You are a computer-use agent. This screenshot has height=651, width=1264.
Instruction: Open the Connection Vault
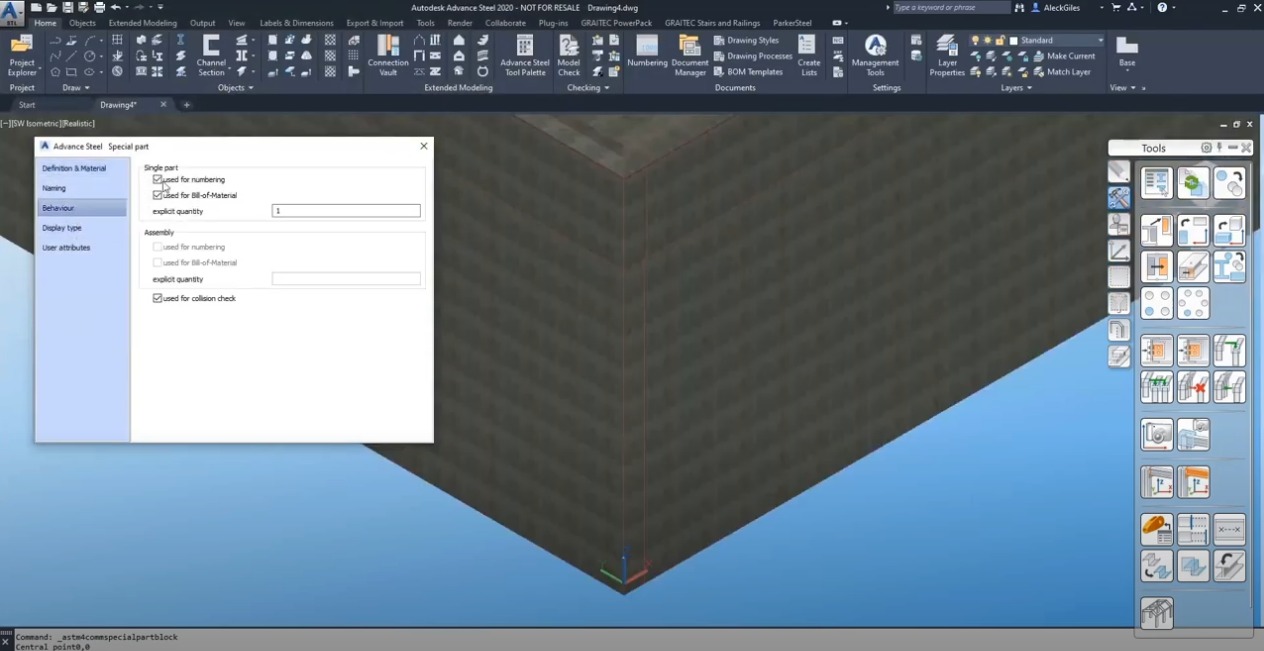tap(388, 55)
